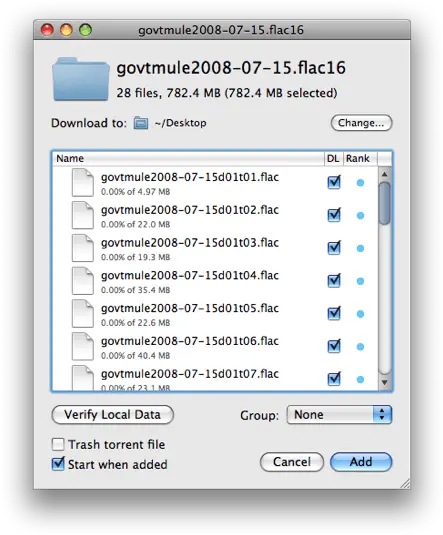Viewport: 443px width, 535px height.
Task: Select the file name govtmule2008-07-15d01t01.flac
Action: [x=190, y=177]
